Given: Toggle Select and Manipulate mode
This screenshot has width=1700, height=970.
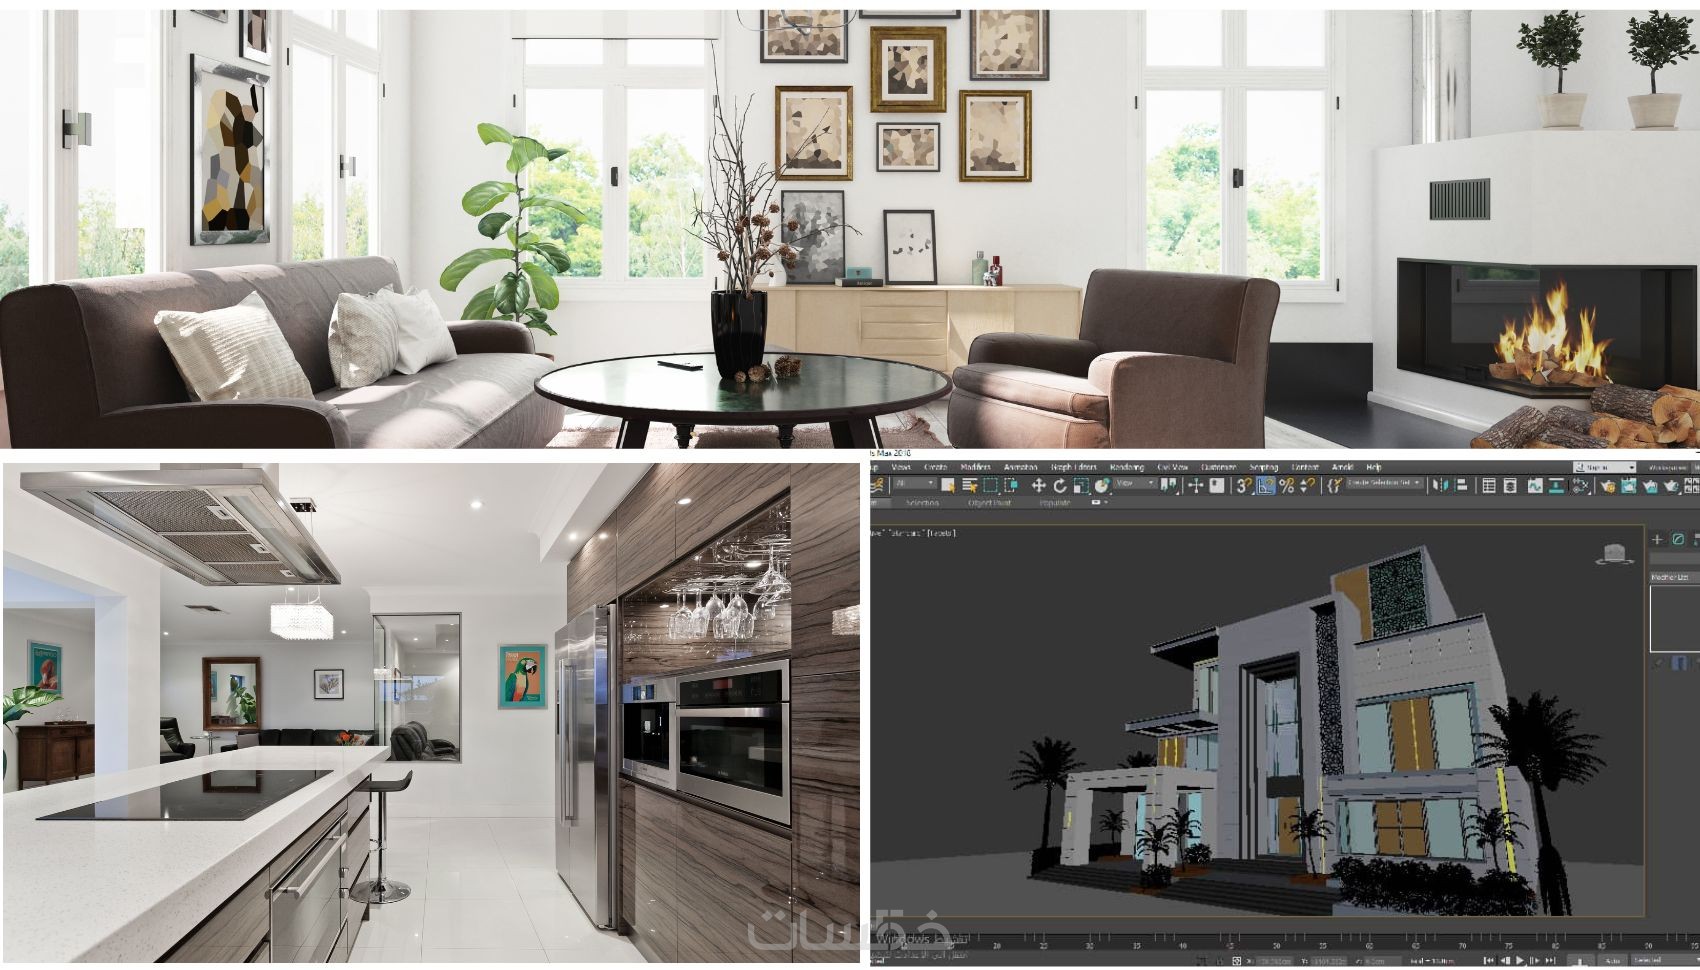Looking at the screenshot, I should pyautogui.click(x=1195, y=485).
